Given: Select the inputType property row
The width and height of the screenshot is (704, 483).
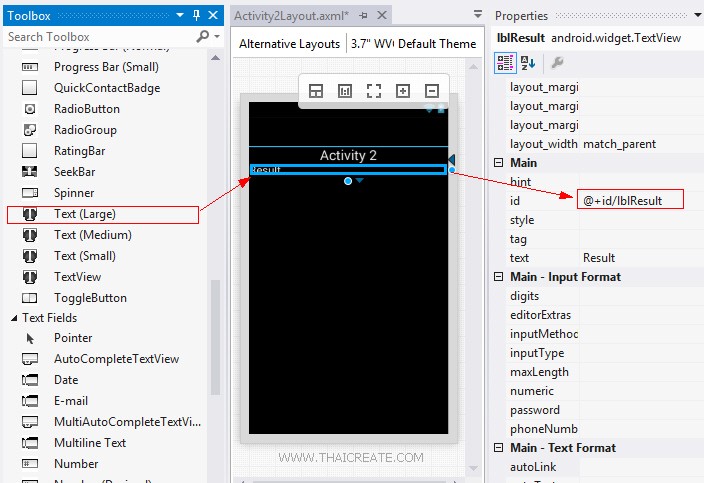Looking at the screenshot, I should coord(604,353).
